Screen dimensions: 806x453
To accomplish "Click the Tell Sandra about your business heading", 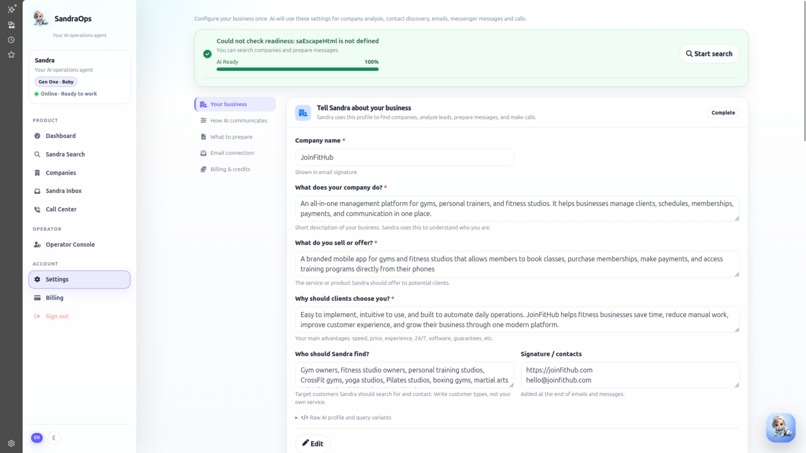I will click(x=364, y=108).
